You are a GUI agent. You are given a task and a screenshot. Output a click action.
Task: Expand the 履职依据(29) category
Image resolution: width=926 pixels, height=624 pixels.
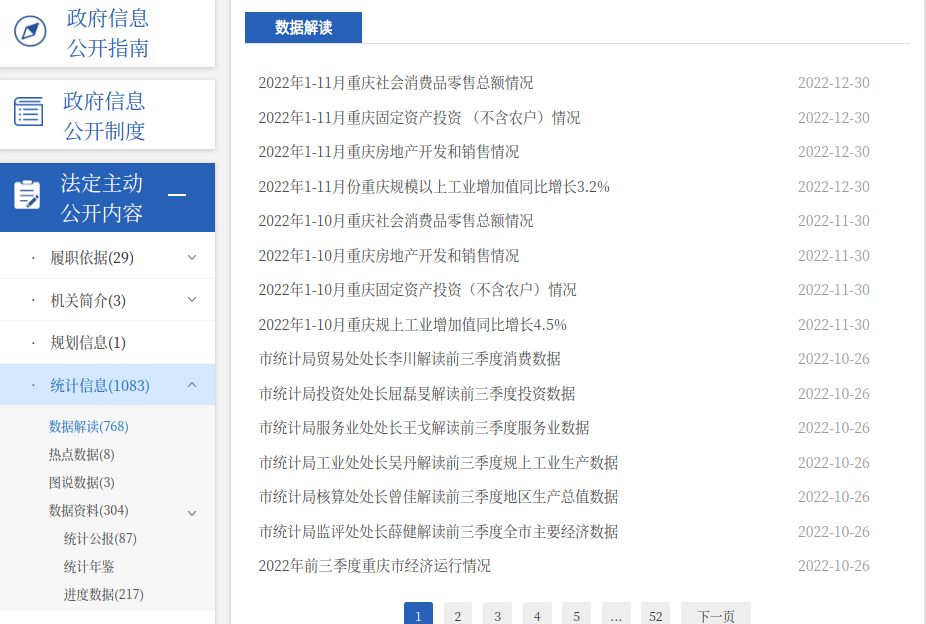[x=191, y=255]
